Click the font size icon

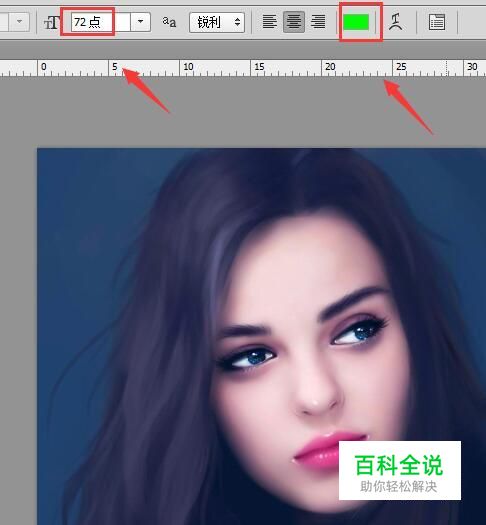pos(52,22)
